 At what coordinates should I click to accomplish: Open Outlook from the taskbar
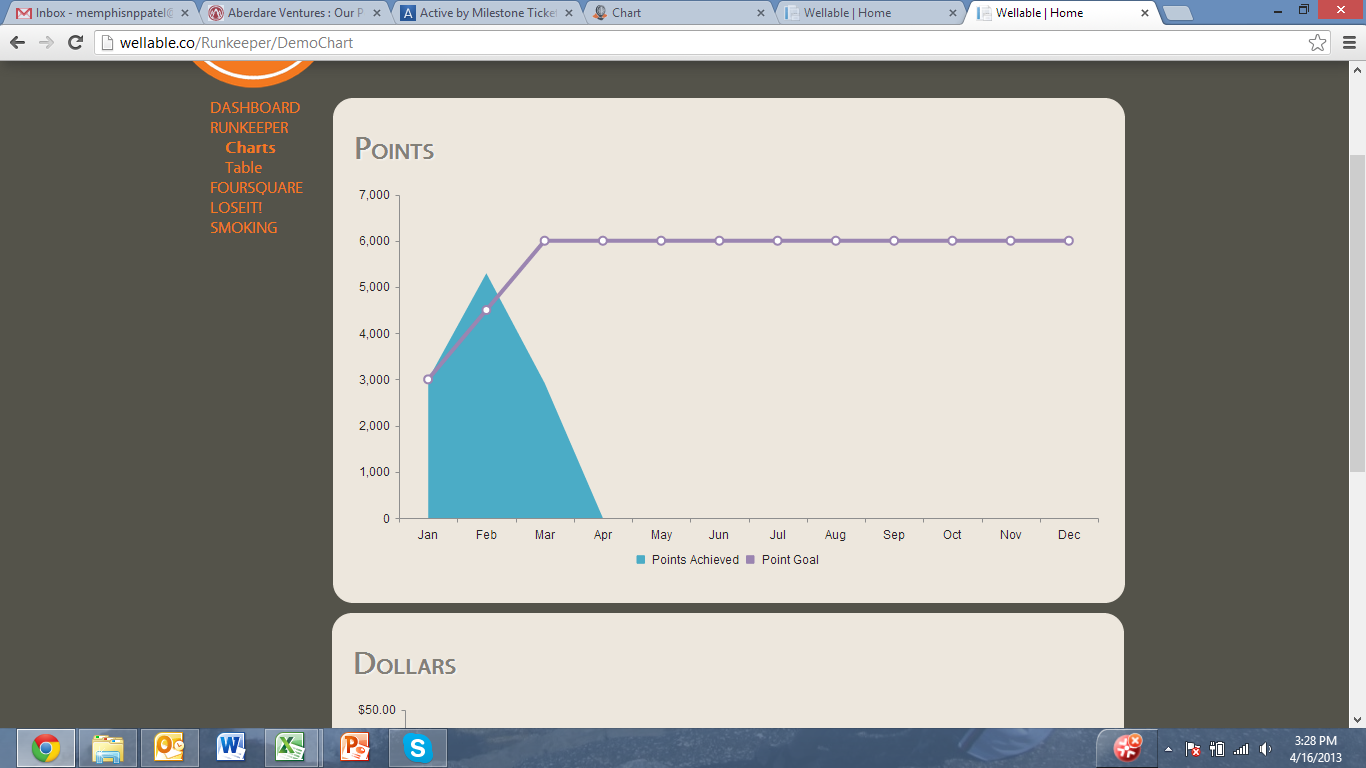pos(170,748)
